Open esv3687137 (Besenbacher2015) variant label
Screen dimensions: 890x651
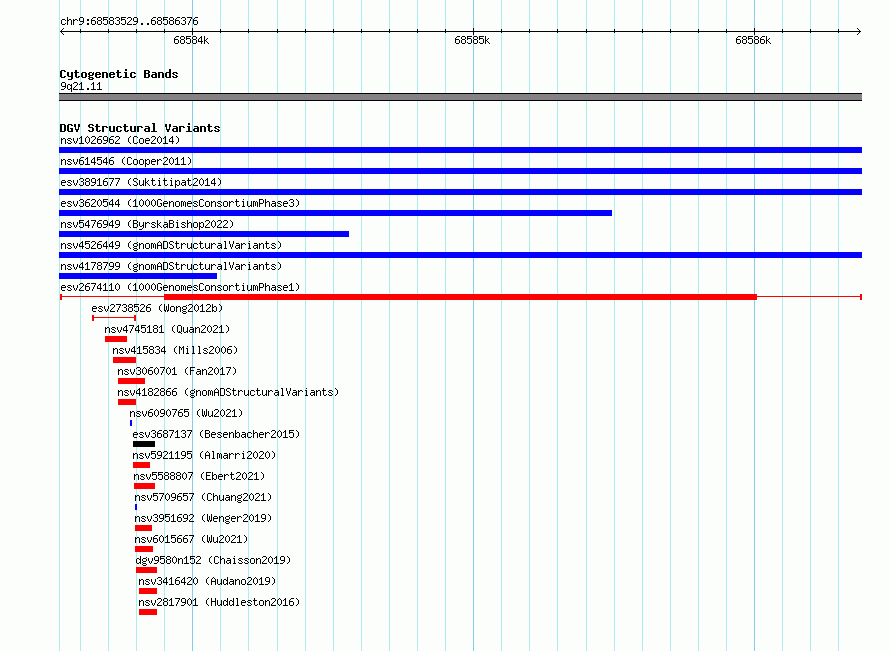[216, 434]
